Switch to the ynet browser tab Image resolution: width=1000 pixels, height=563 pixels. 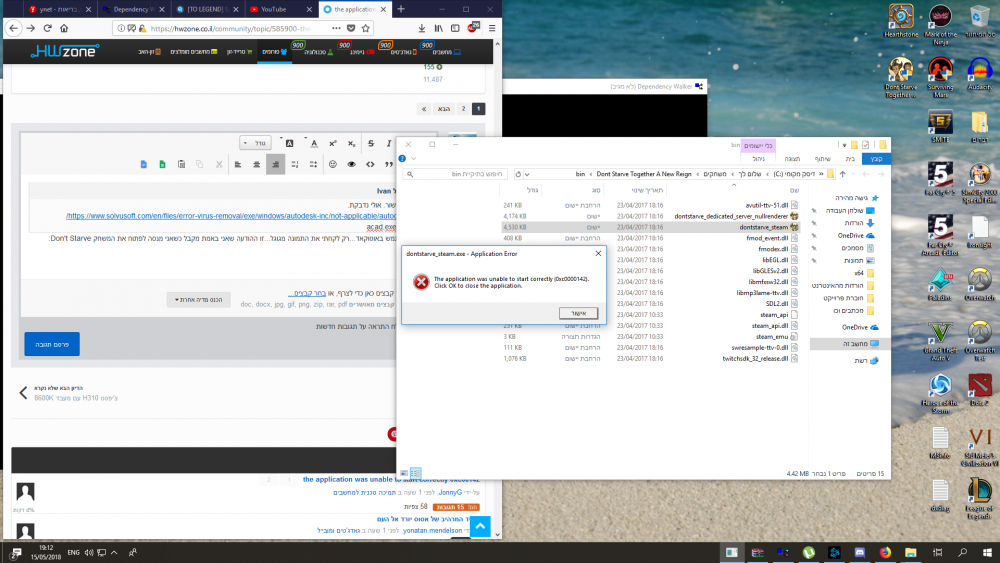tap(60, 9)
